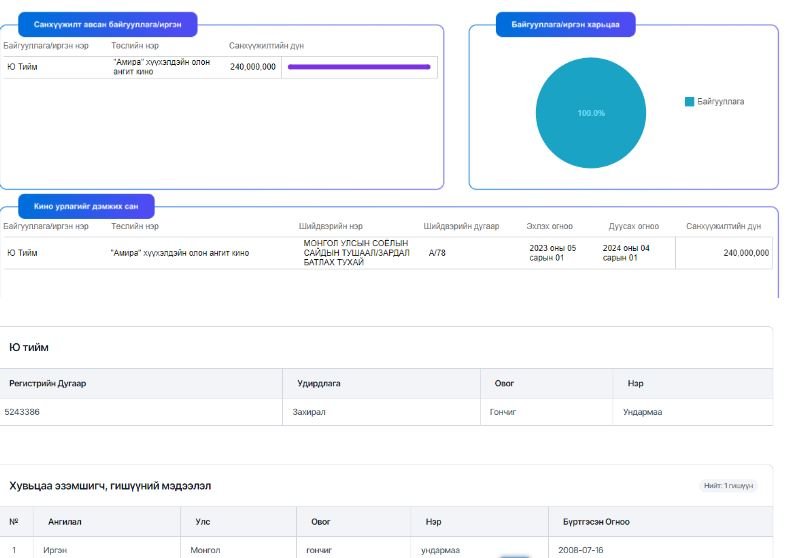The width and height of the screenshot is (792, 558).
Task: Click the Ангилал column header in shareholders table
Action: click(x=64, y=521)
